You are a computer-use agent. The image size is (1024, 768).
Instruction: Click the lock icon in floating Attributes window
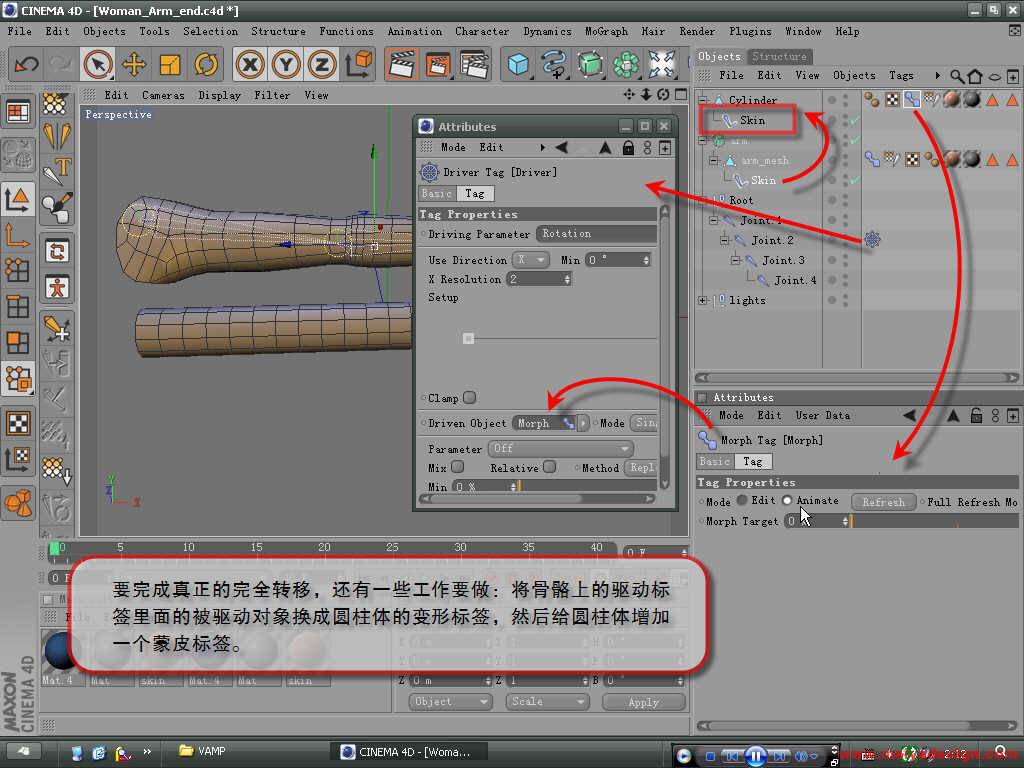click(628, 148)
